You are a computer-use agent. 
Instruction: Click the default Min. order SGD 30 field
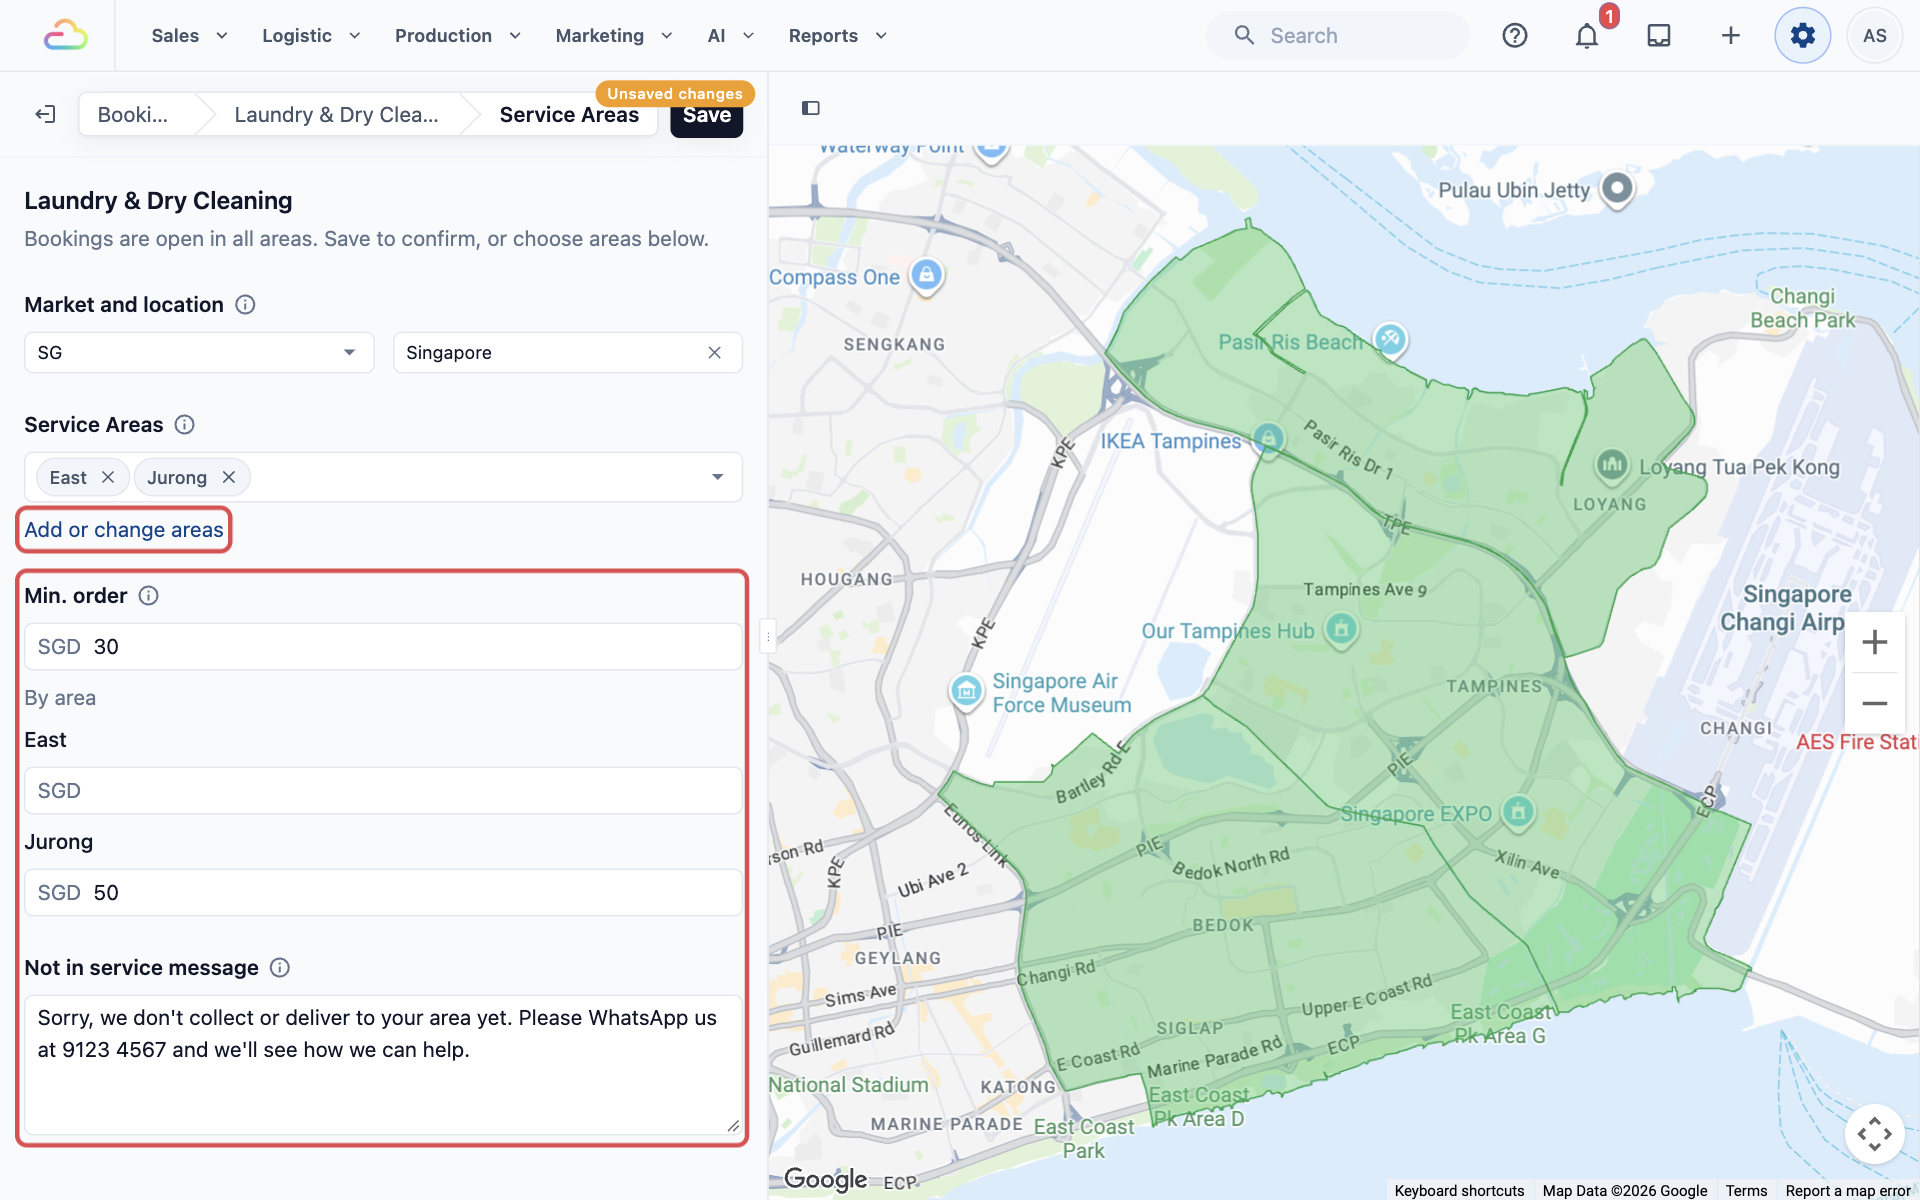(x=383, y=647)
